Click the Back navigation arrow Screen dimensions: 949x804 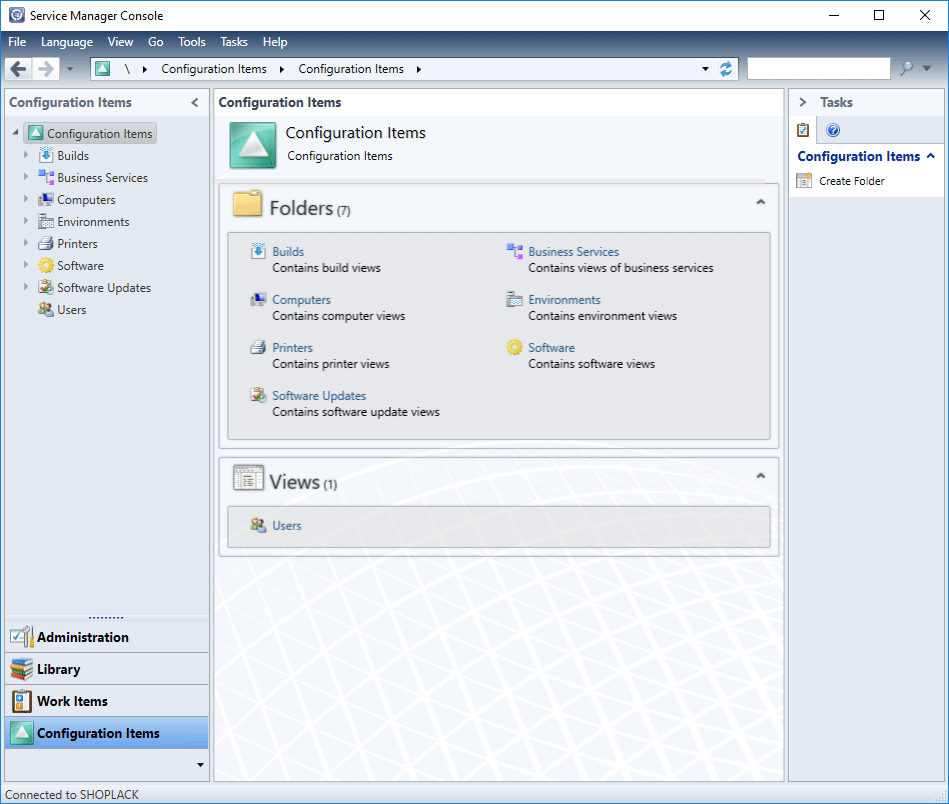point(19,69)
